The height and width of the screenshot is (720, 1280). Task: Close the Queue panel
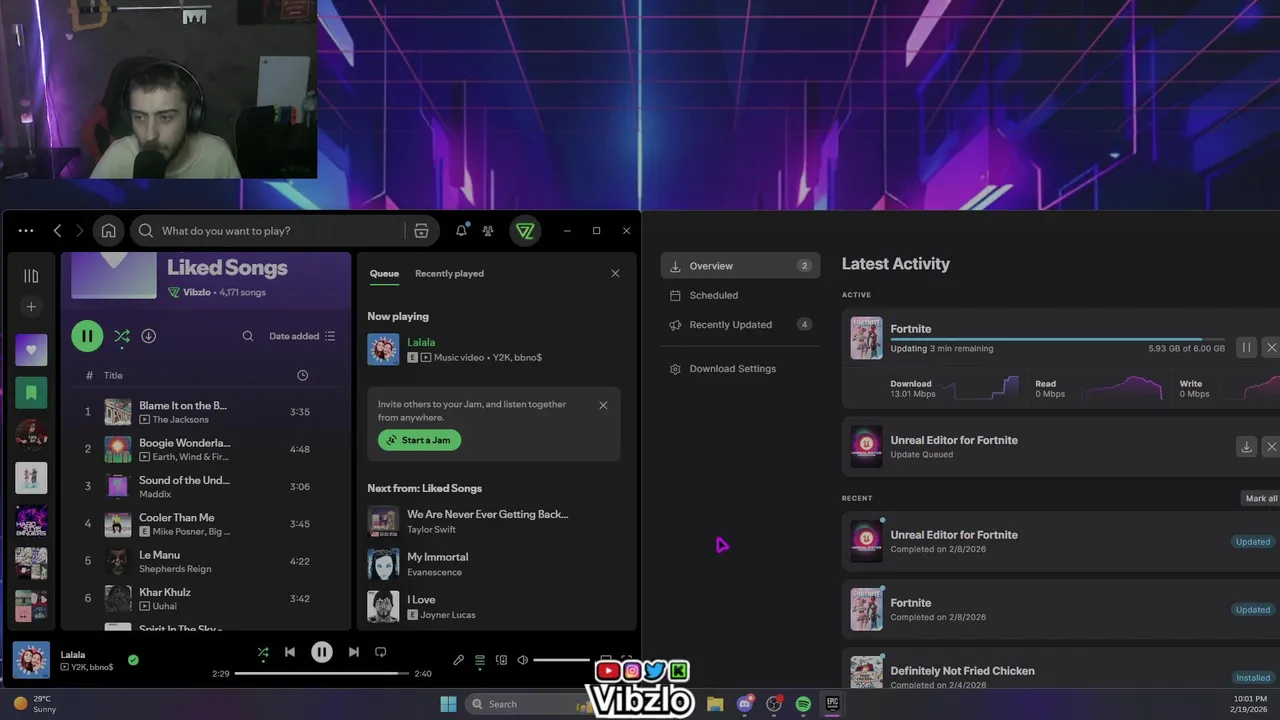[x=615, y=273]
